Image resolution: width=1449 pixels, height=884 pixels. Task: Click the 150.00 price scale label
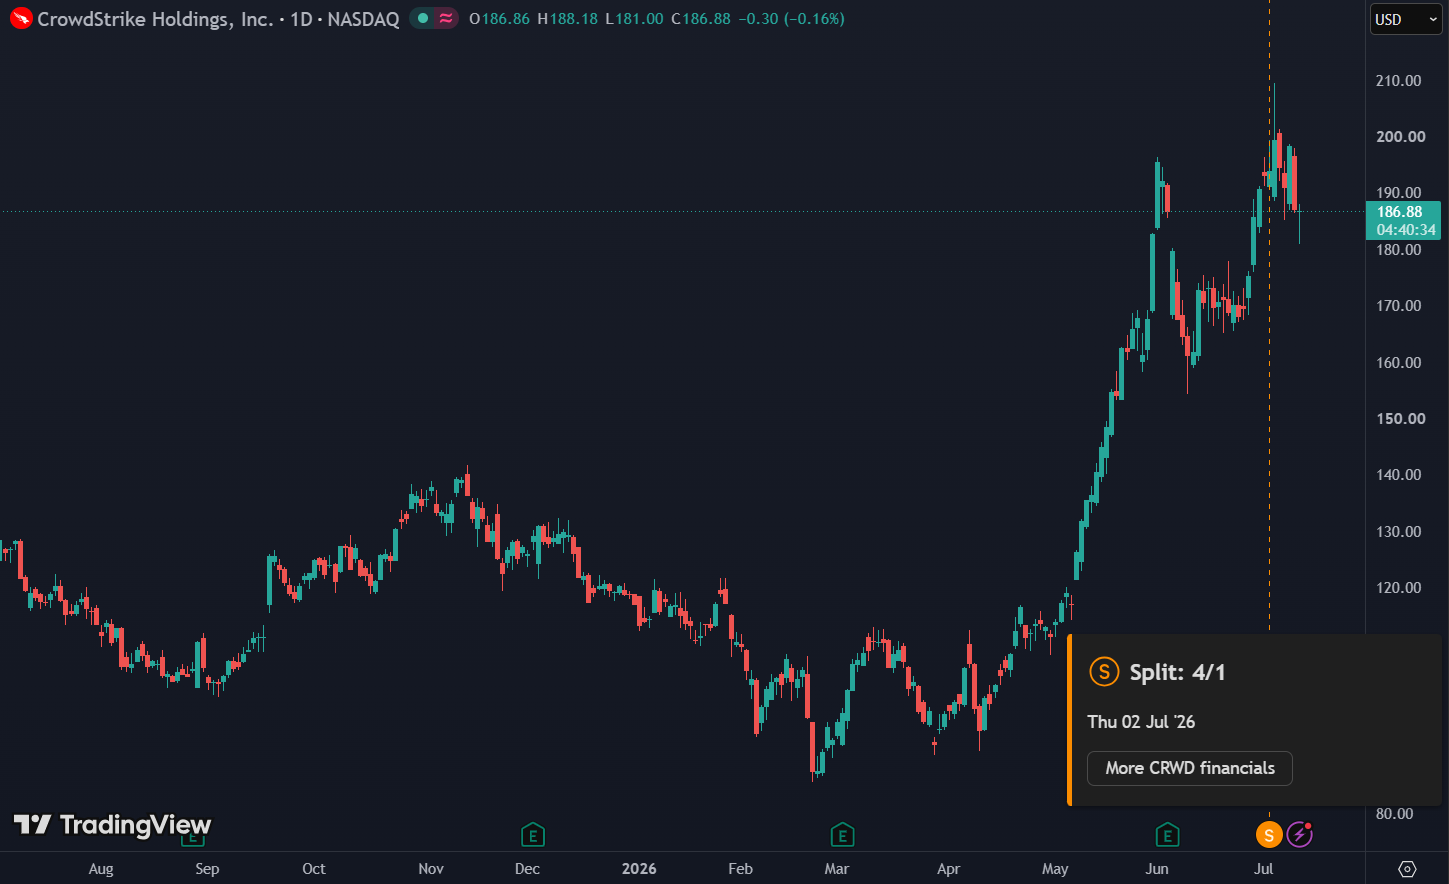pos(1400,419)
